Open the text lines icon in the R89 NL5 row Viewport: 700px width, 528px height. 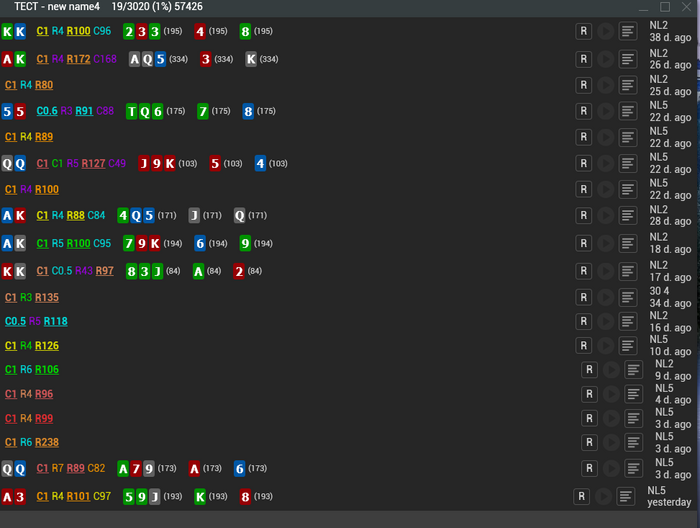coord(628,137)
